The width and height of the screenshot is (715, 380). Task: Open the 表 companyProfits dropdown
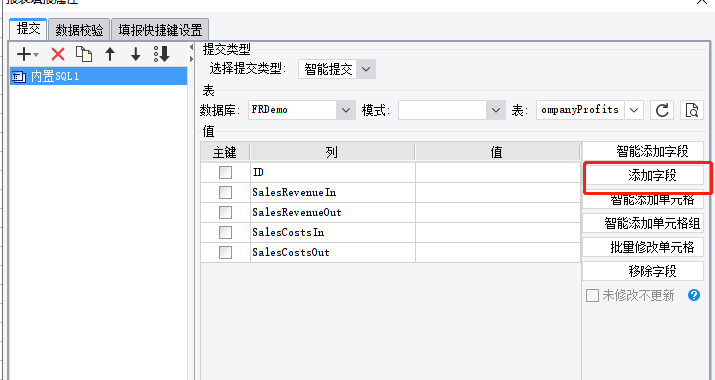634,110
